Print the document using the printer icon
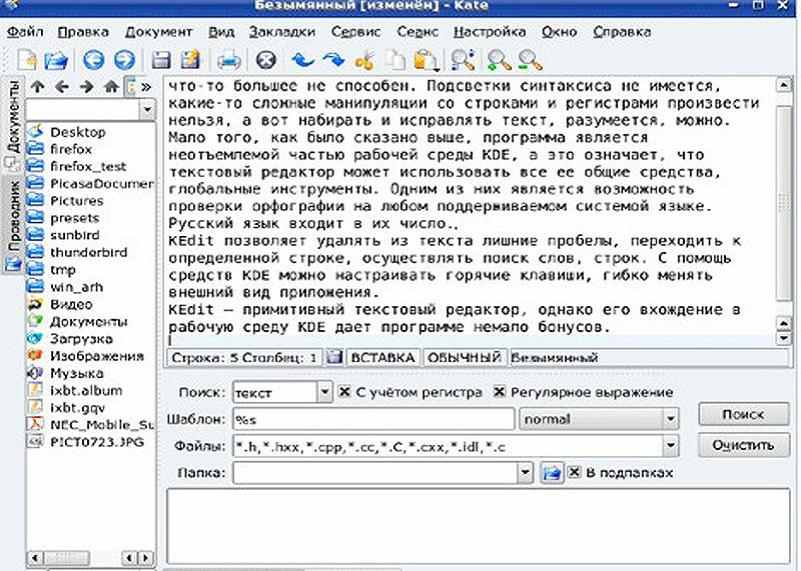 [x=228, y=61]
